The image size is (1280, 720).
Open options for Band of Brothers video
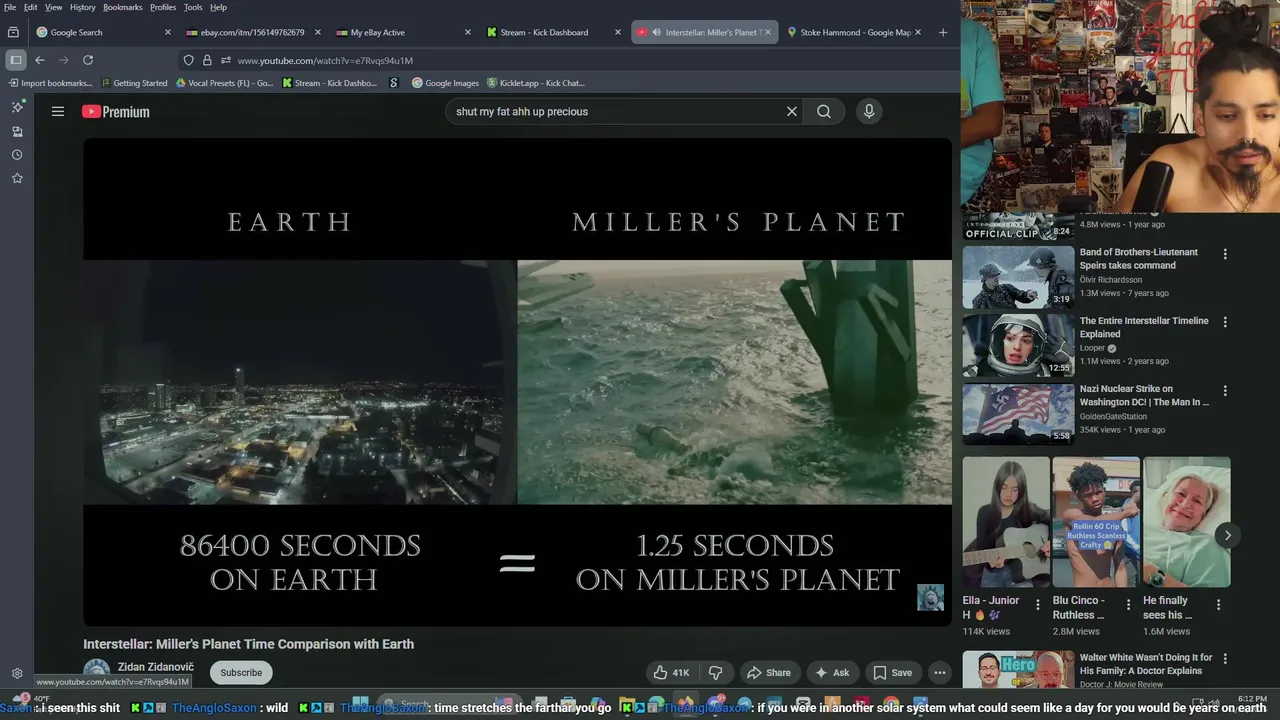coord(1225,254)
